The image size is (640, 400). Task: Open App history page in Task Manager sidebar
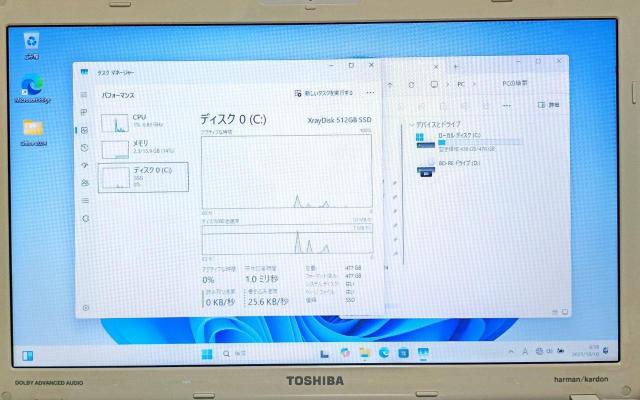point(84,148)
